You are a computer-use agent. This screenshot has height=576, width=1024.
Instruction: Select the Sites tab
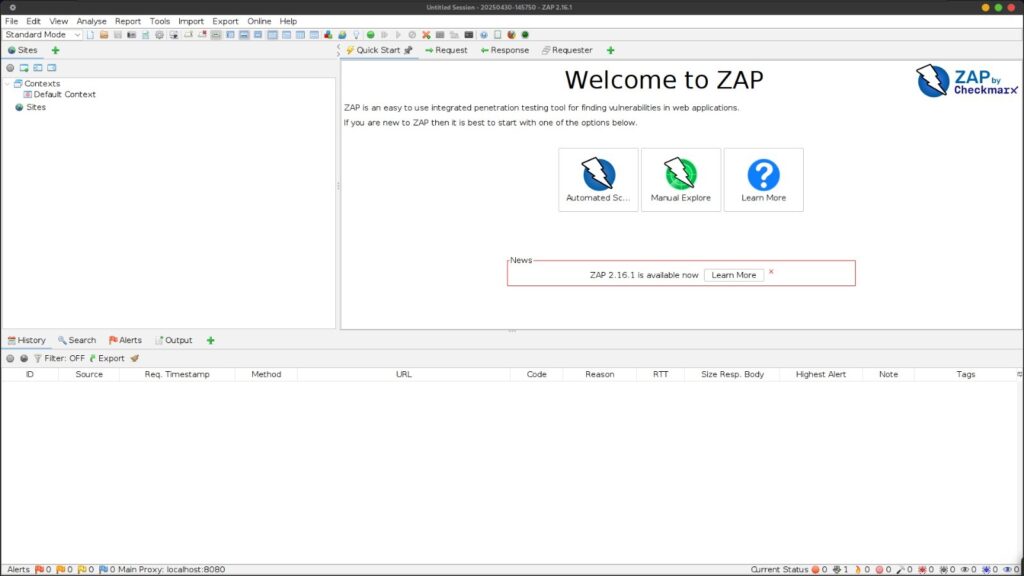pyautogui.click(x=23, y=50)
